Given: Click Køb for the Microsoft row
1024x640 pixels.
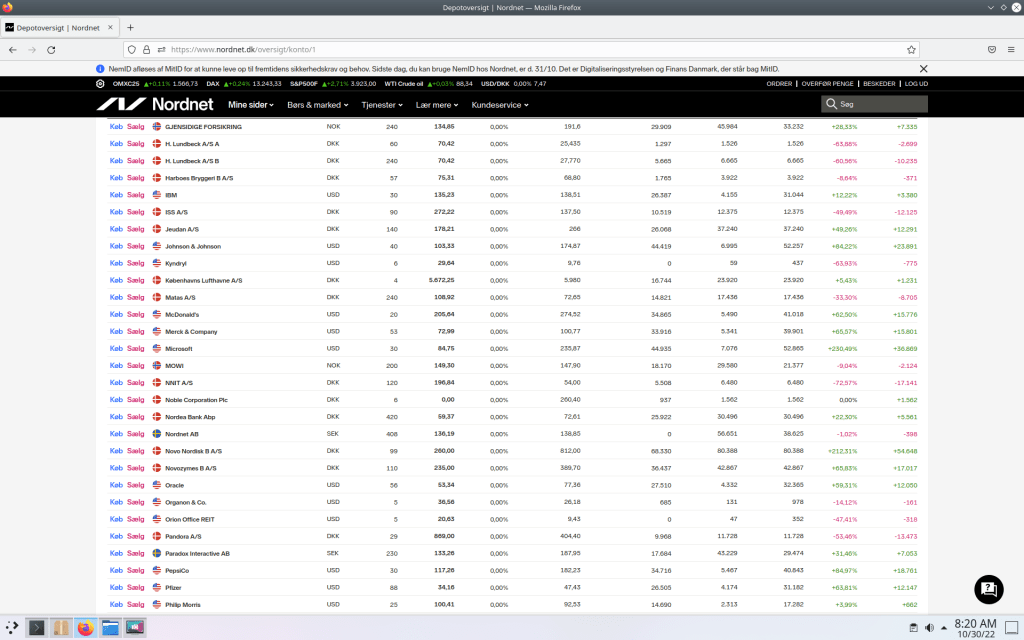Looking at the screenshot, I should (x=116, y=349).
